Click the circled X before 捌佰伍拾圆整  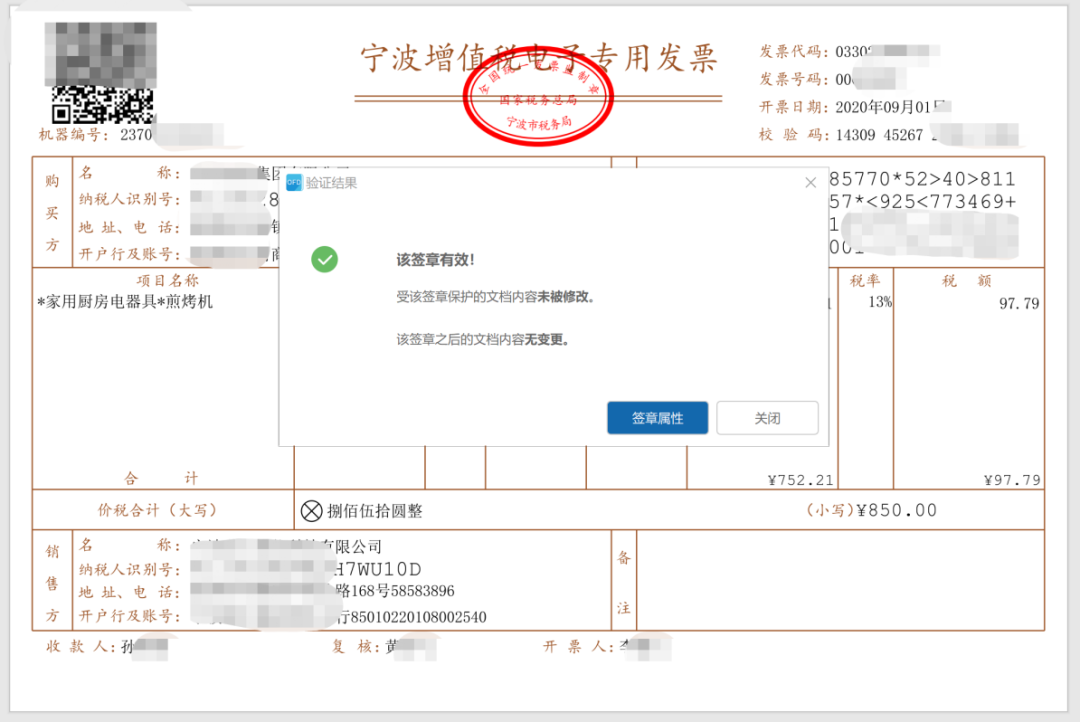[312, 511]
